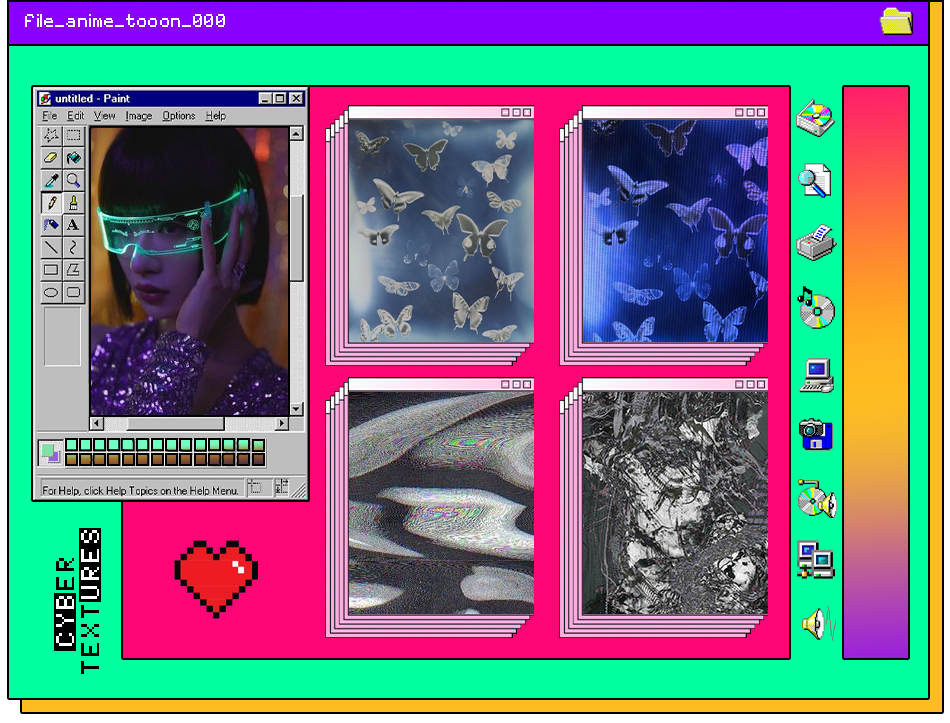Open the Image menu
This screenshot has height=723, width=950.
[x=139, y=116]
